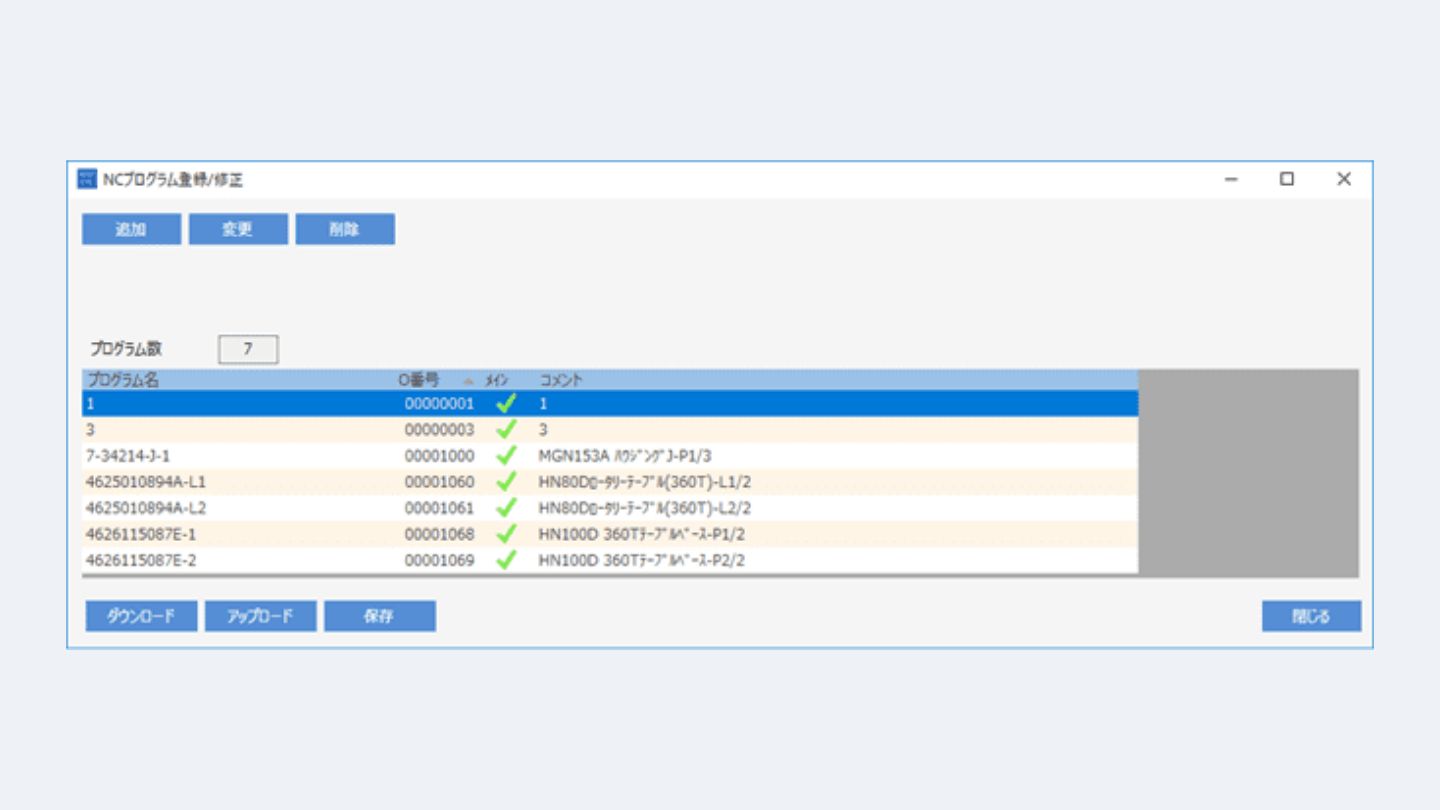Click the 保存 (Save) button
The image size is (1440, 810).
(379, 616)
